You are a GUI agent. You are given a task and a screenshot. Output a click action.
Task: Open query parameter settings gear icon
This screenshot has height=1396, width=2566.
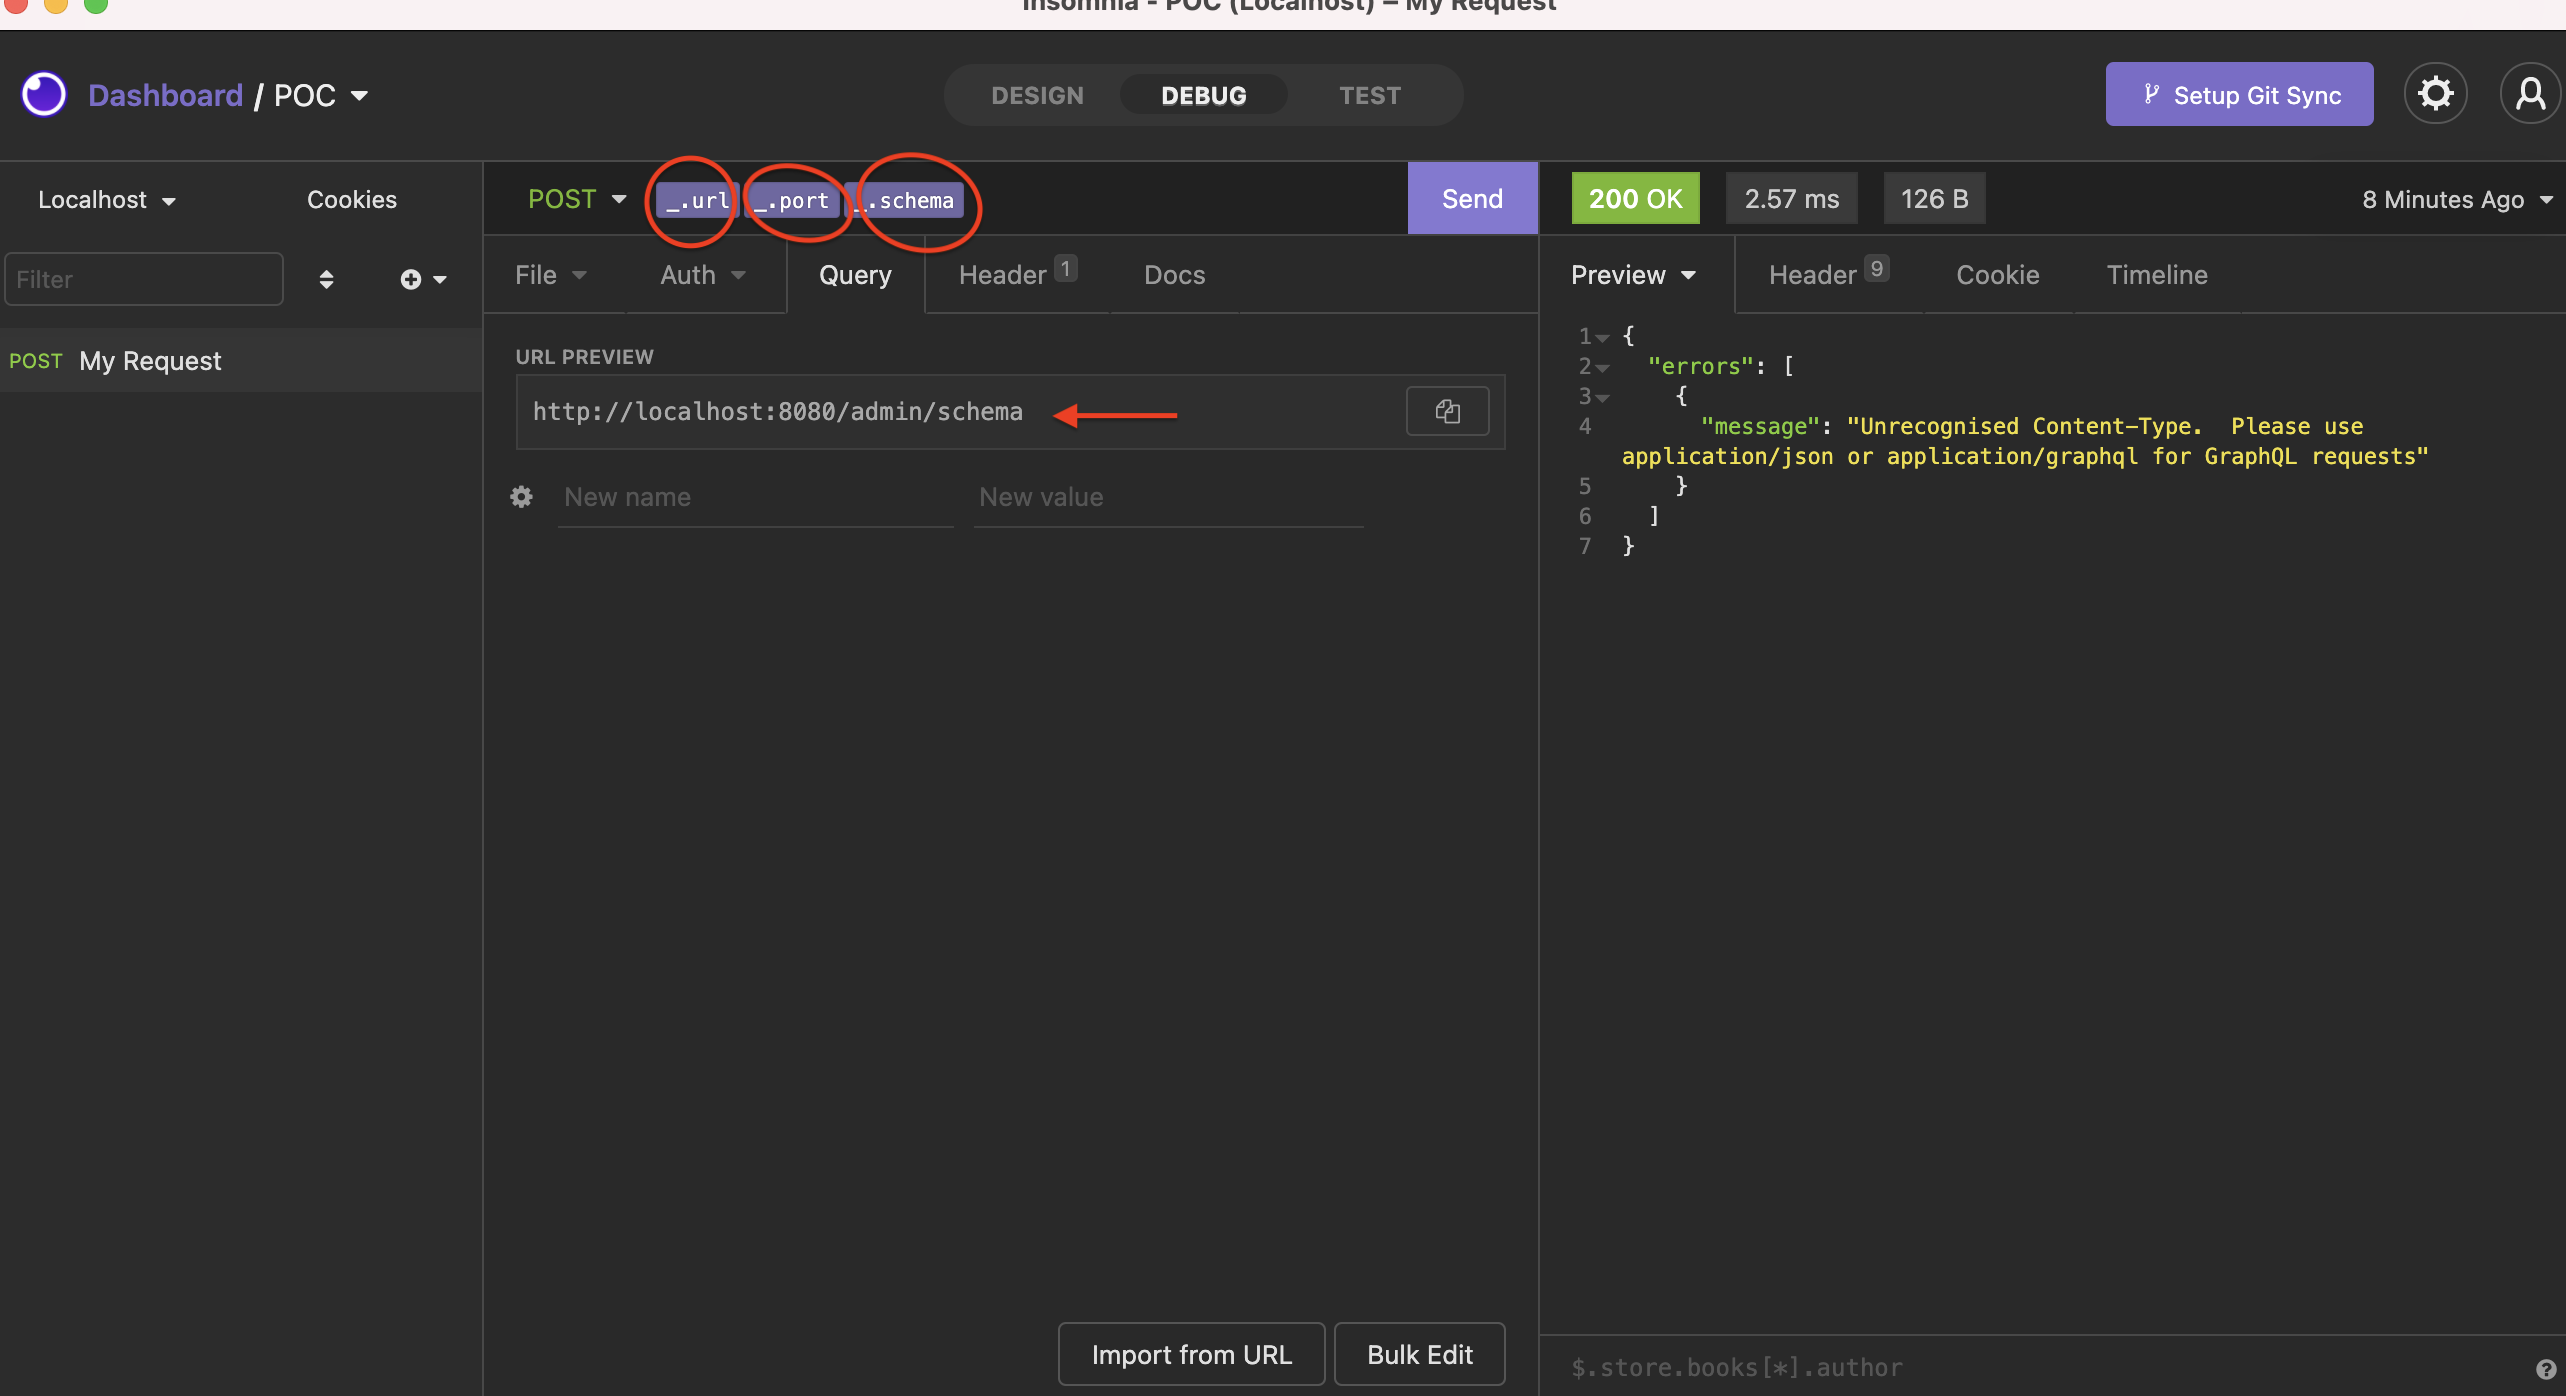520,496
